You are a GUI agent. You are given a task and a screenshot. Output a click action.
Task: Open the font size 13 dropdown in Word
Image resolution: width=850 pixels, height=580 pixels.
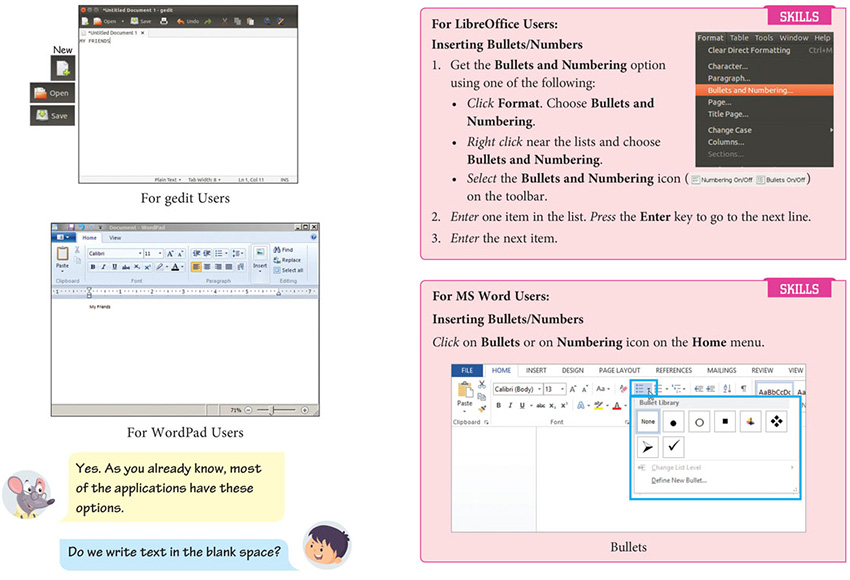(561, 389)
